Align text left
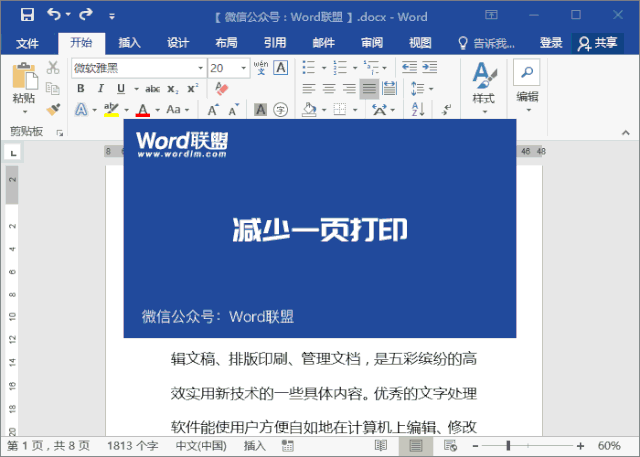 pos(309,89)
